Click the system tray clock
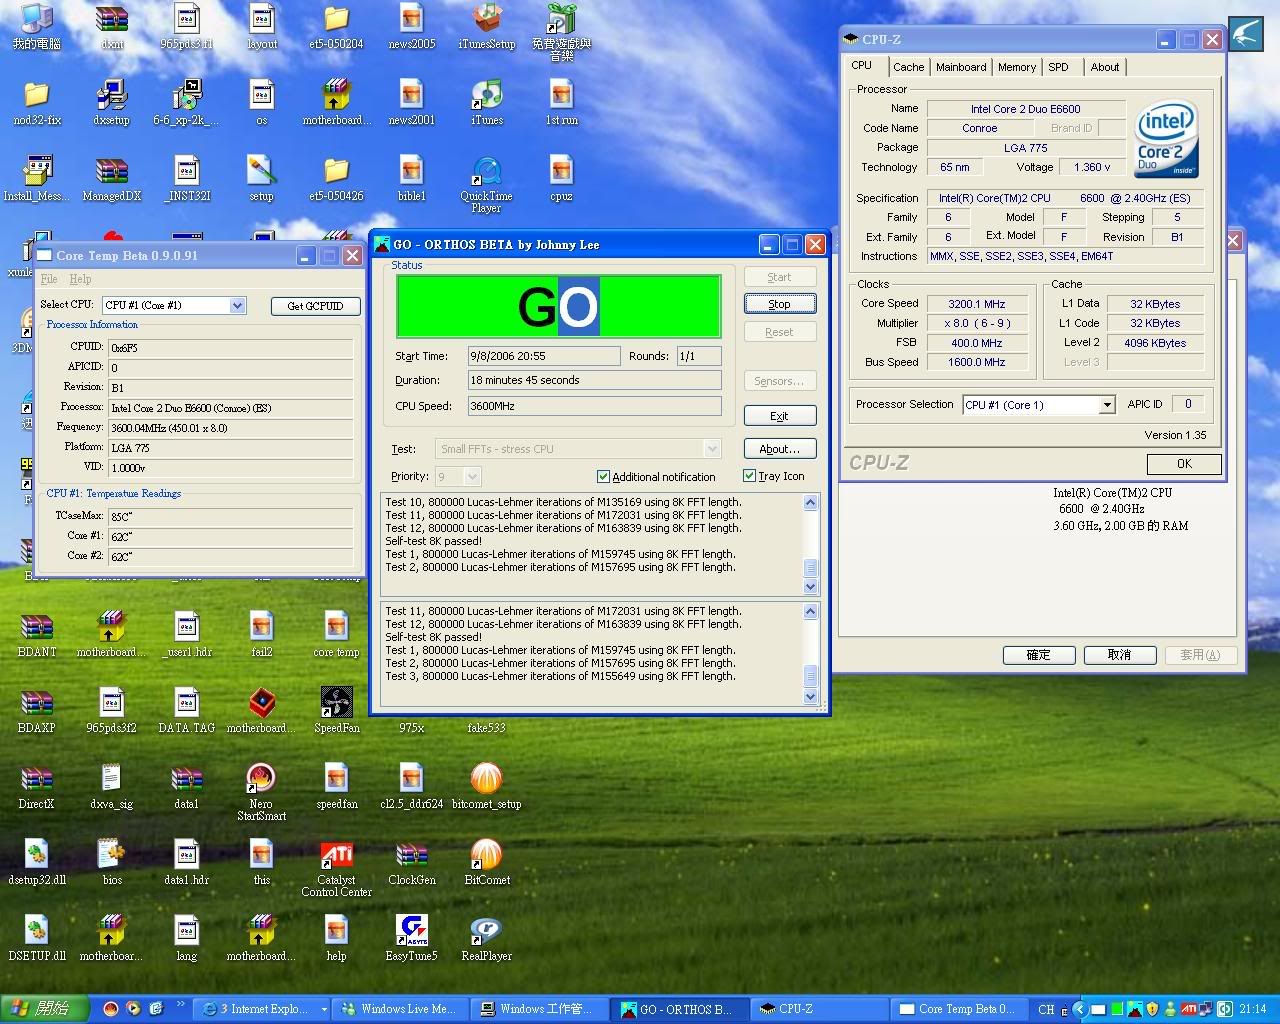 tap(1252, 1009)
